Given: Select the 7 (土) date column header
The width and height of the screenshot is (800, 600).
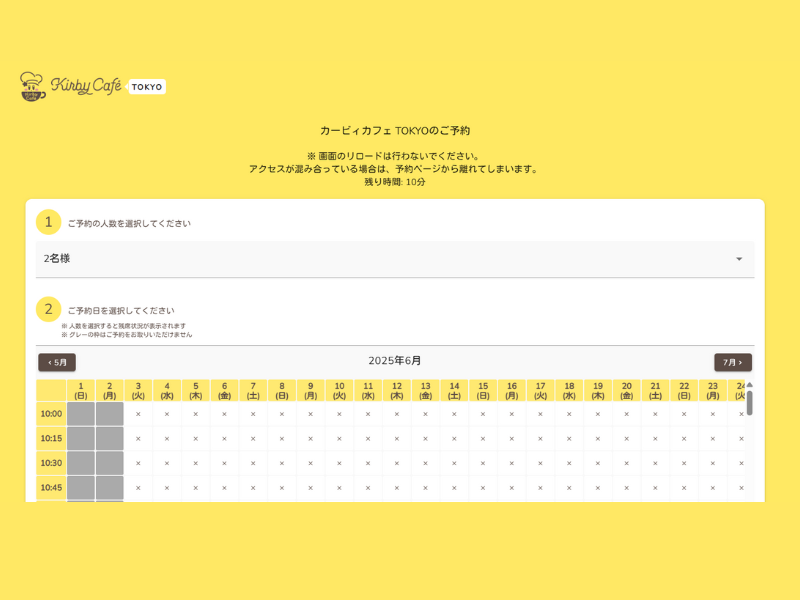Looking at the screenshot, I should (253, 391).
